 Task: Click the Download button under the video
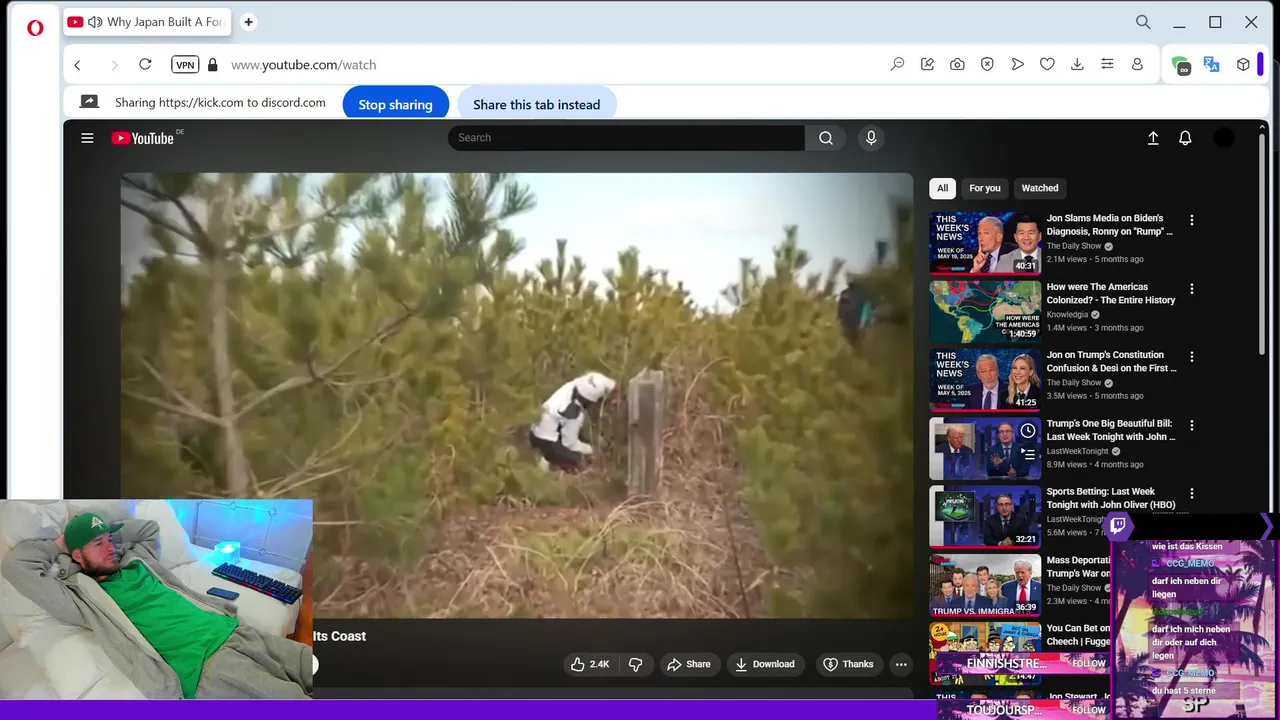(x=765, y=664)
